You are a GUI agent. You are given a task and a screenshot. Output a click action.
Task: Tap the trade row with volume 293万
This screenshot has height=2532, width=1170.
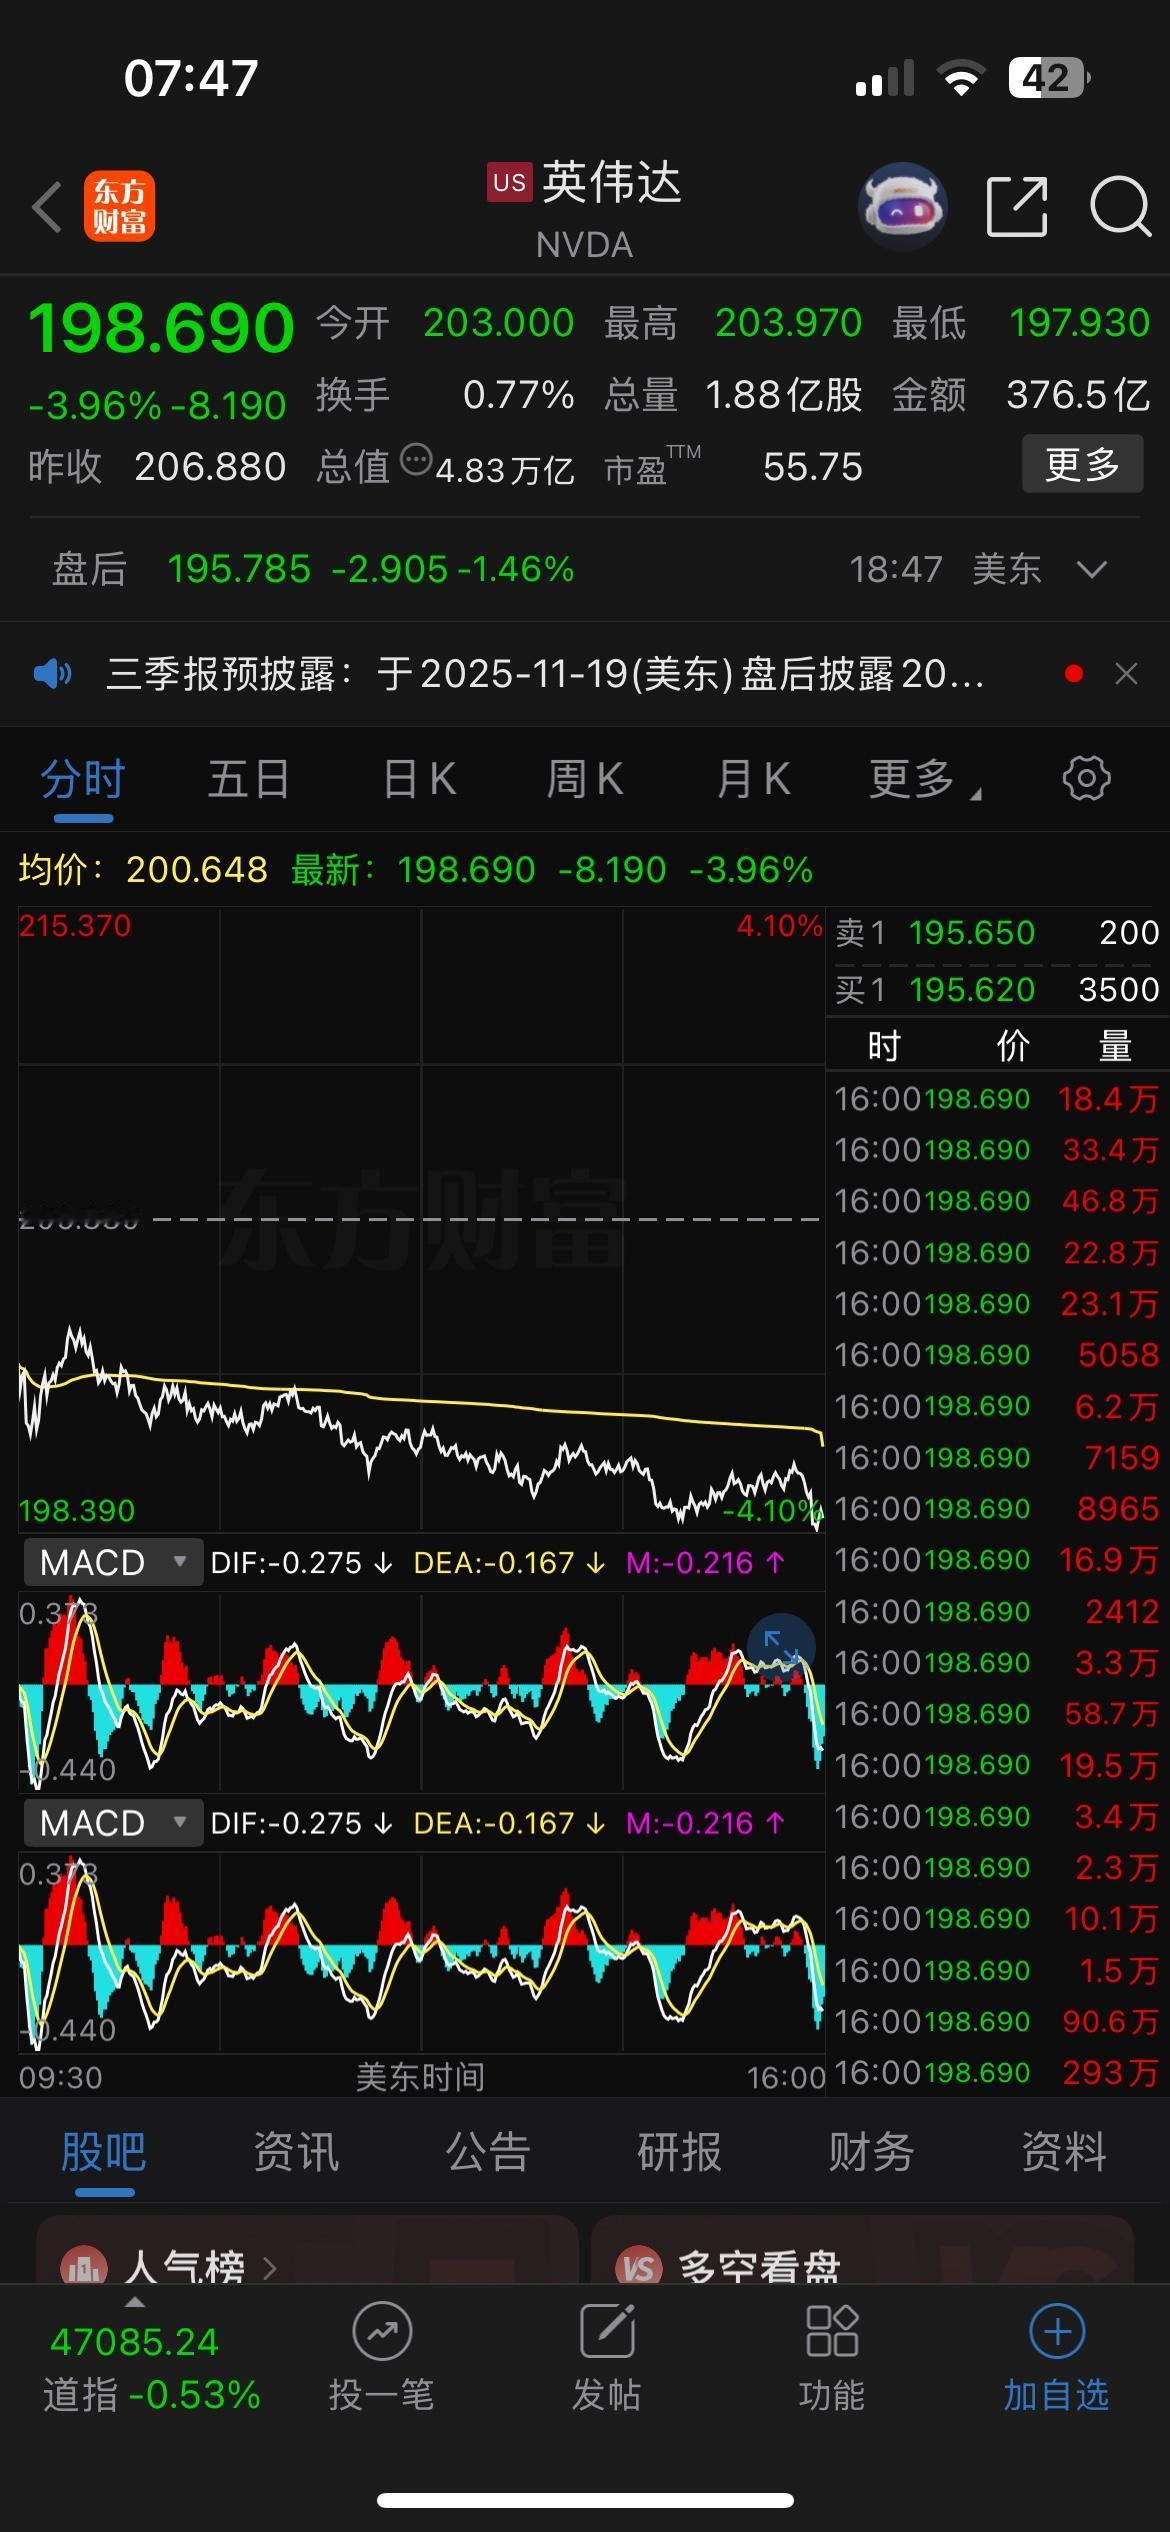(997, 2072)
